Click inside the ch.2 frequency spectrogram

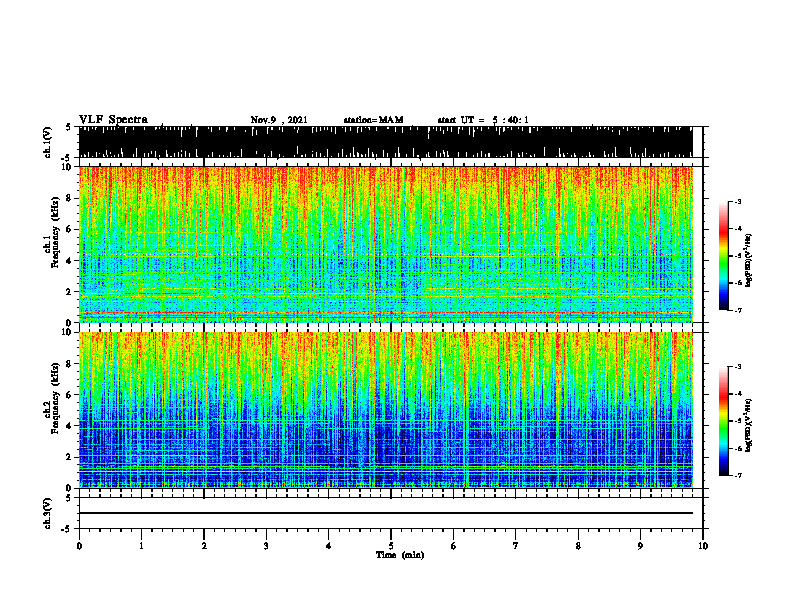click(385, 410)
